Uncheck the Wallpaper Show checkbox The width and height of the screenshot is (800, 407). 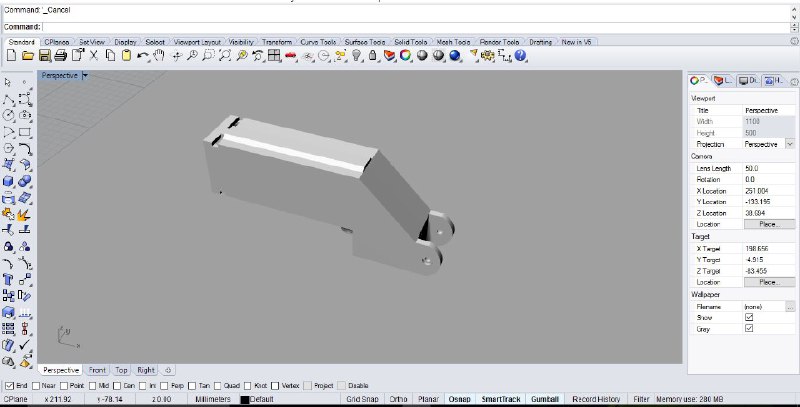tap(749, 318)
